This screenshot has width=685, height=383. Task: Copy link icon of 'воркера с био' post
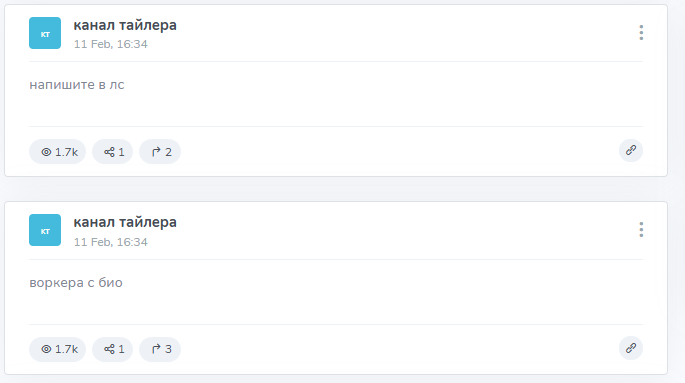click(x=631, y=348)
